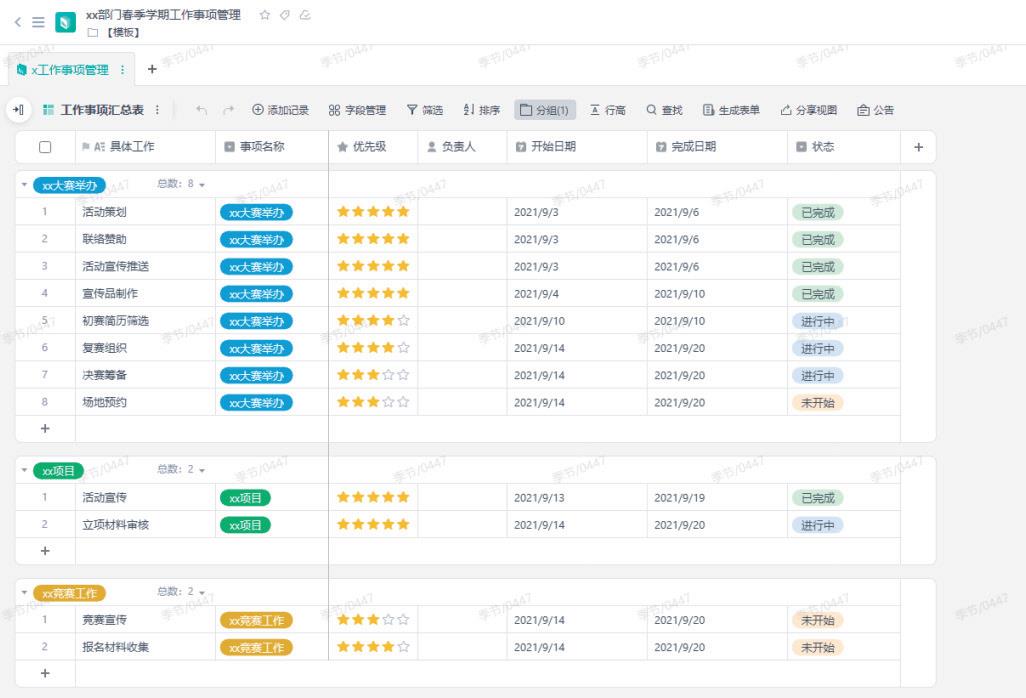Click star rating for 场地预约 row
1026x698 pixels.
pos(373,402)
